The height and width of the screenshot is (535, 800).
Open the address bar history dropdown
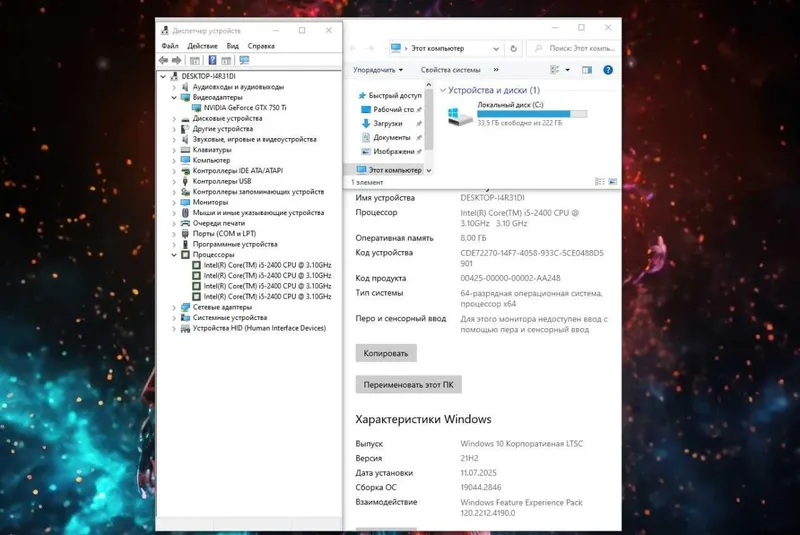(496, 48)
